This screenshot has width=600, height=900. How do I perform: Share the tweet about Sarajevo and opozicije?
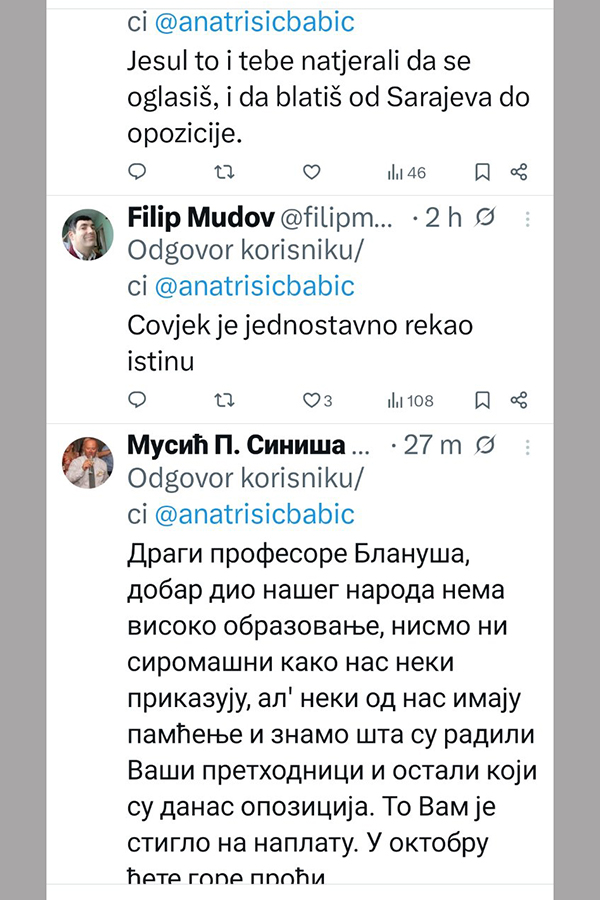pyautogui.click(x=518, y=172)
